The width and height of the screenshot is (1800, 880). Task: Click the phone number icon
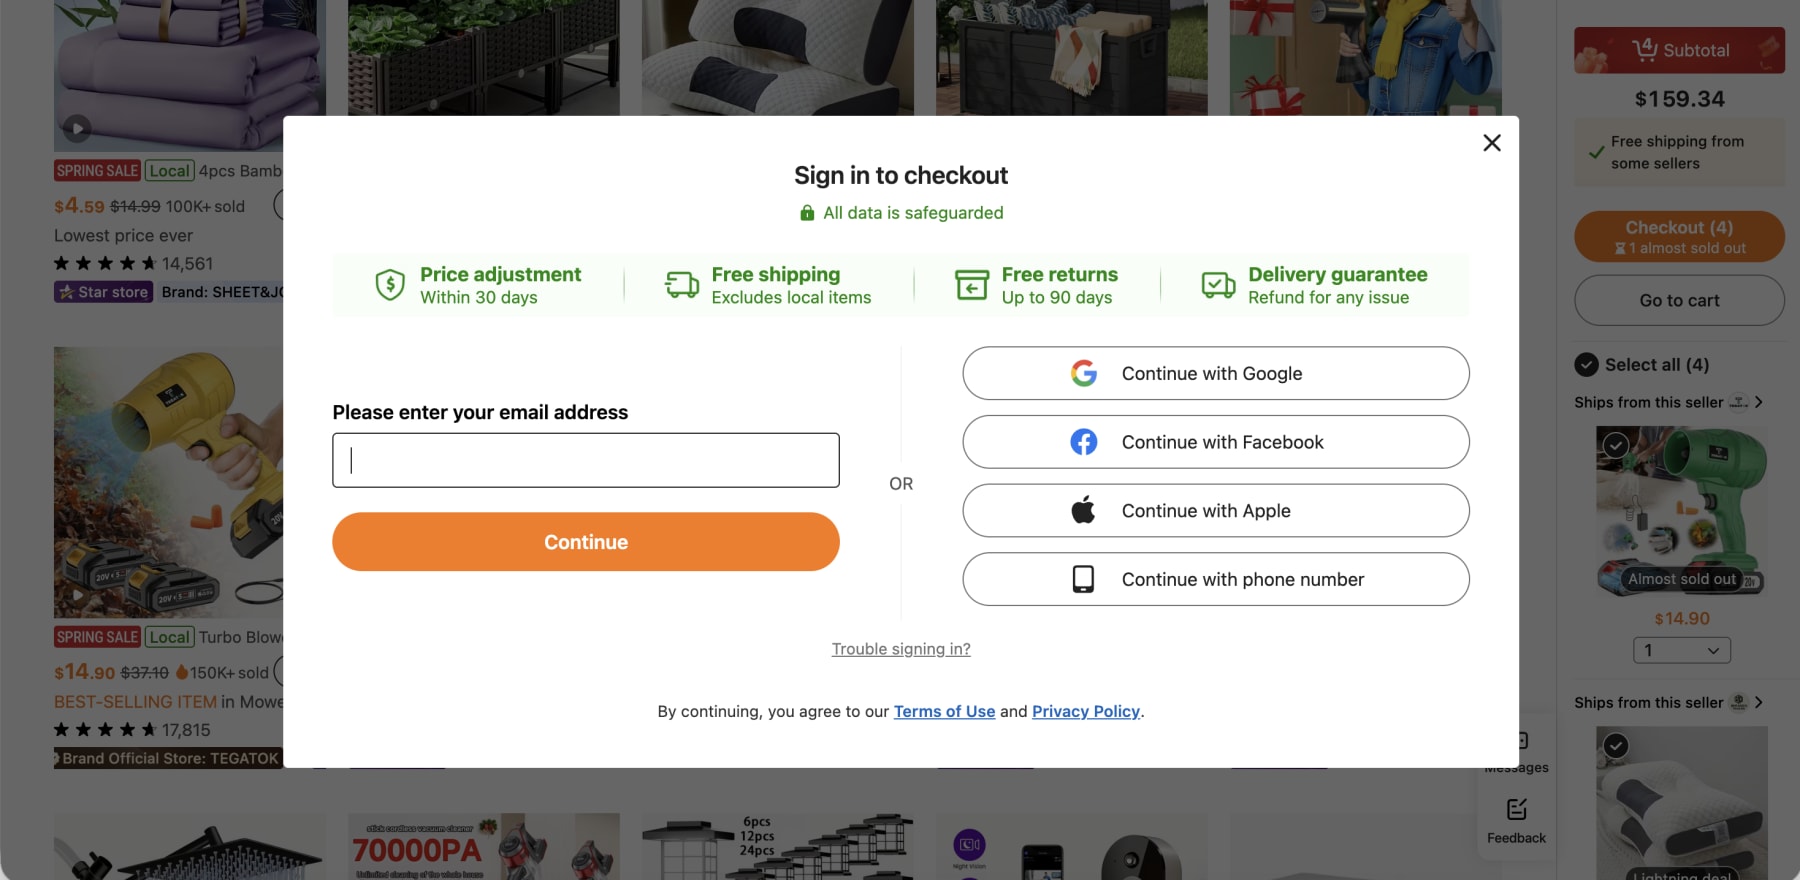click(x=1083, y=579)
